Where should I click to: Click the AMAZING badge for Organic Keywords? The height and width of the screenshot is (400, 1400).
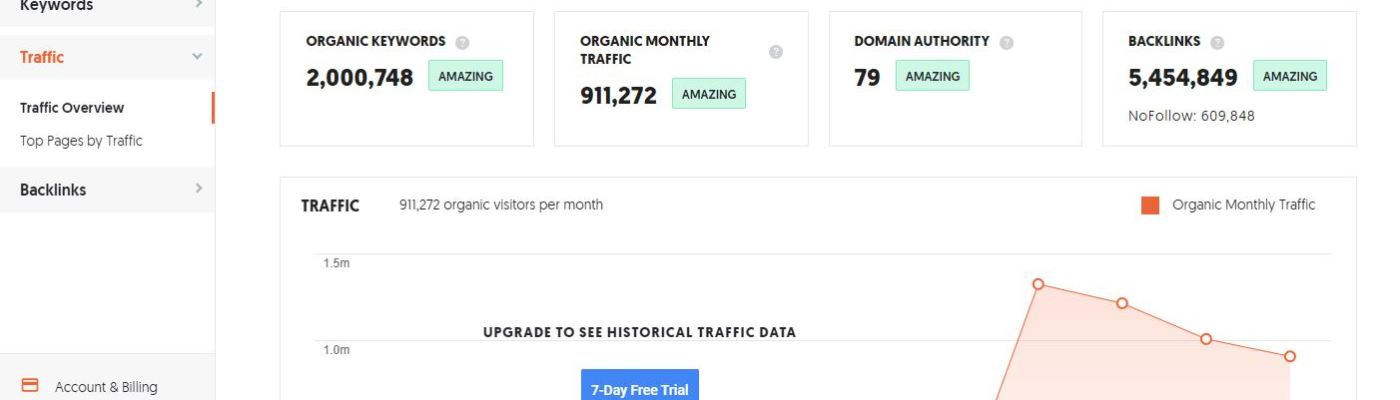(x=465, y=76)
